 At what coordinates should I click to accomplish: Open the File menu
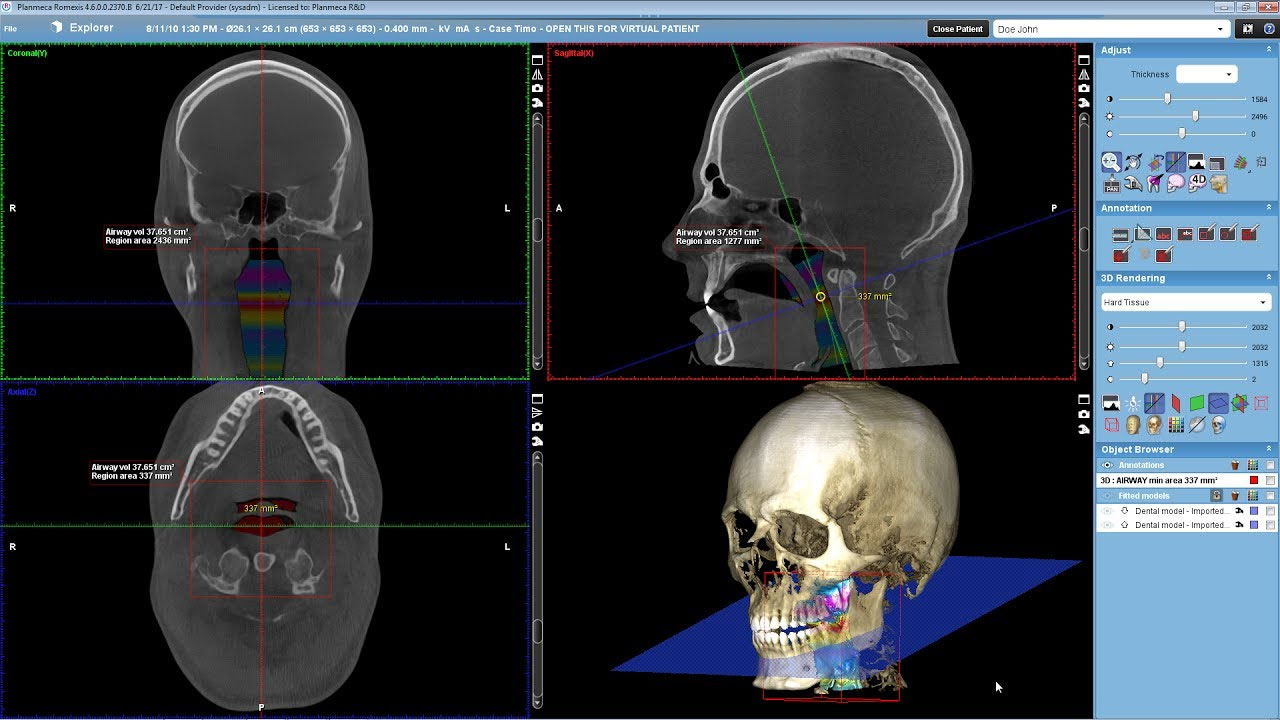(x=10, y=29)
